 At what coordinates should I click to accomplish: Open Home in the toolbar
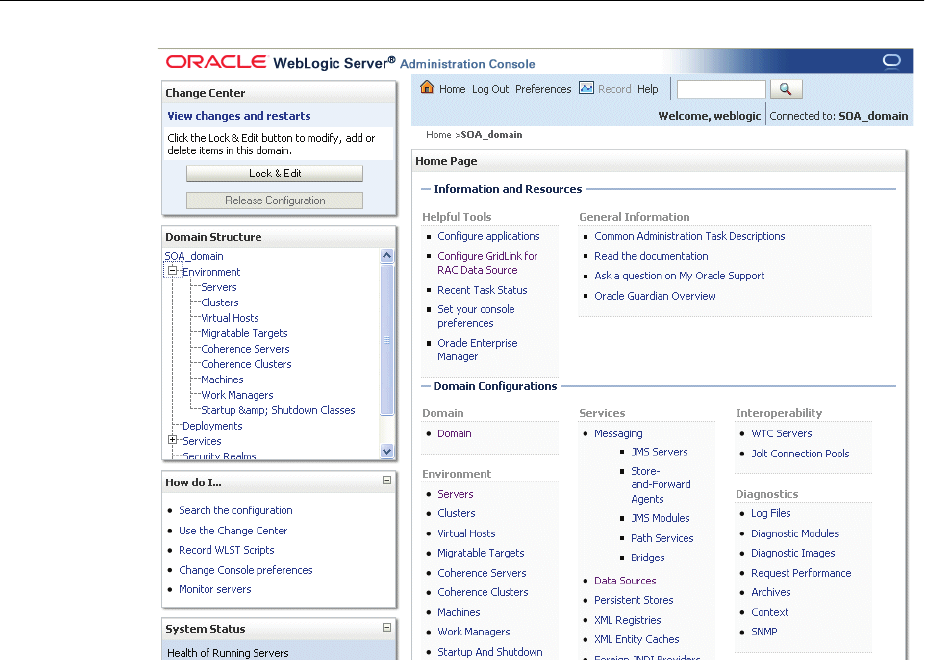pyautogui.click(x=452, y=89)
